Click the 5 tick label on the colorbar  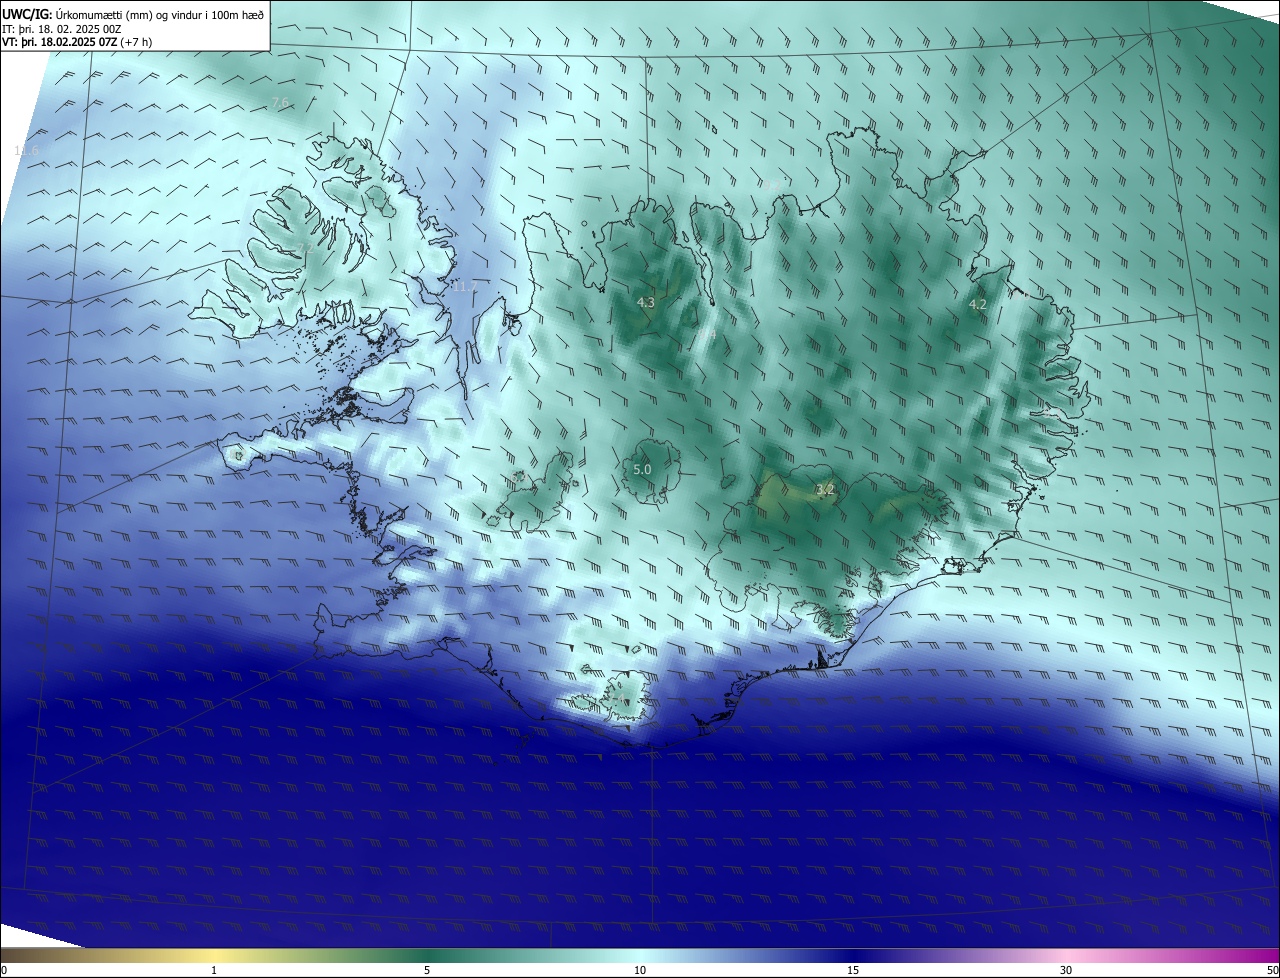coord(427,970)
